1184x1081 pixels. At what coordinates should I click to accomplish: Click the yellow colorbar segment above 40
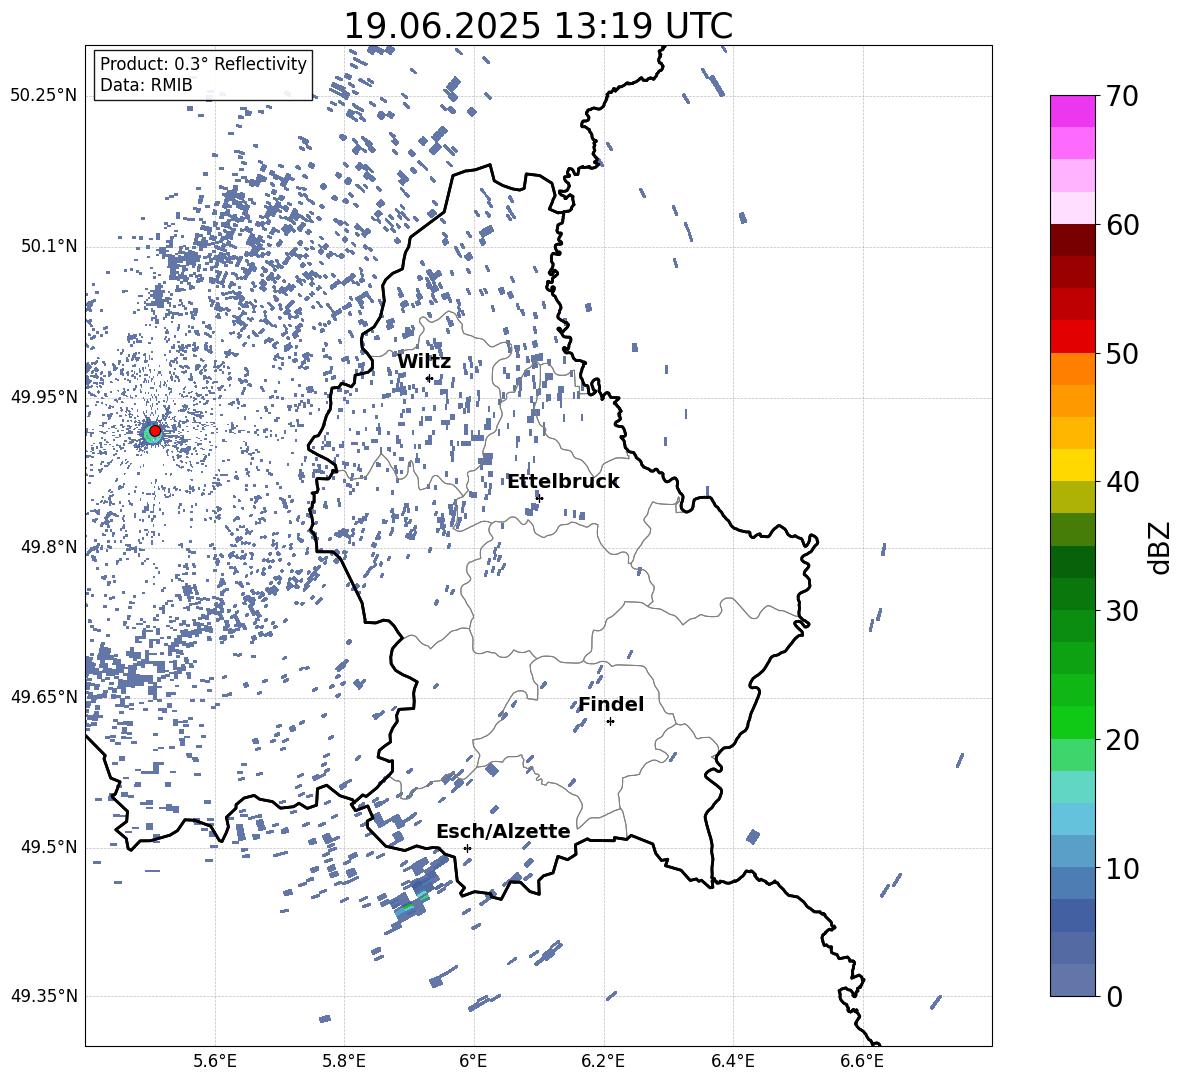1072,466
